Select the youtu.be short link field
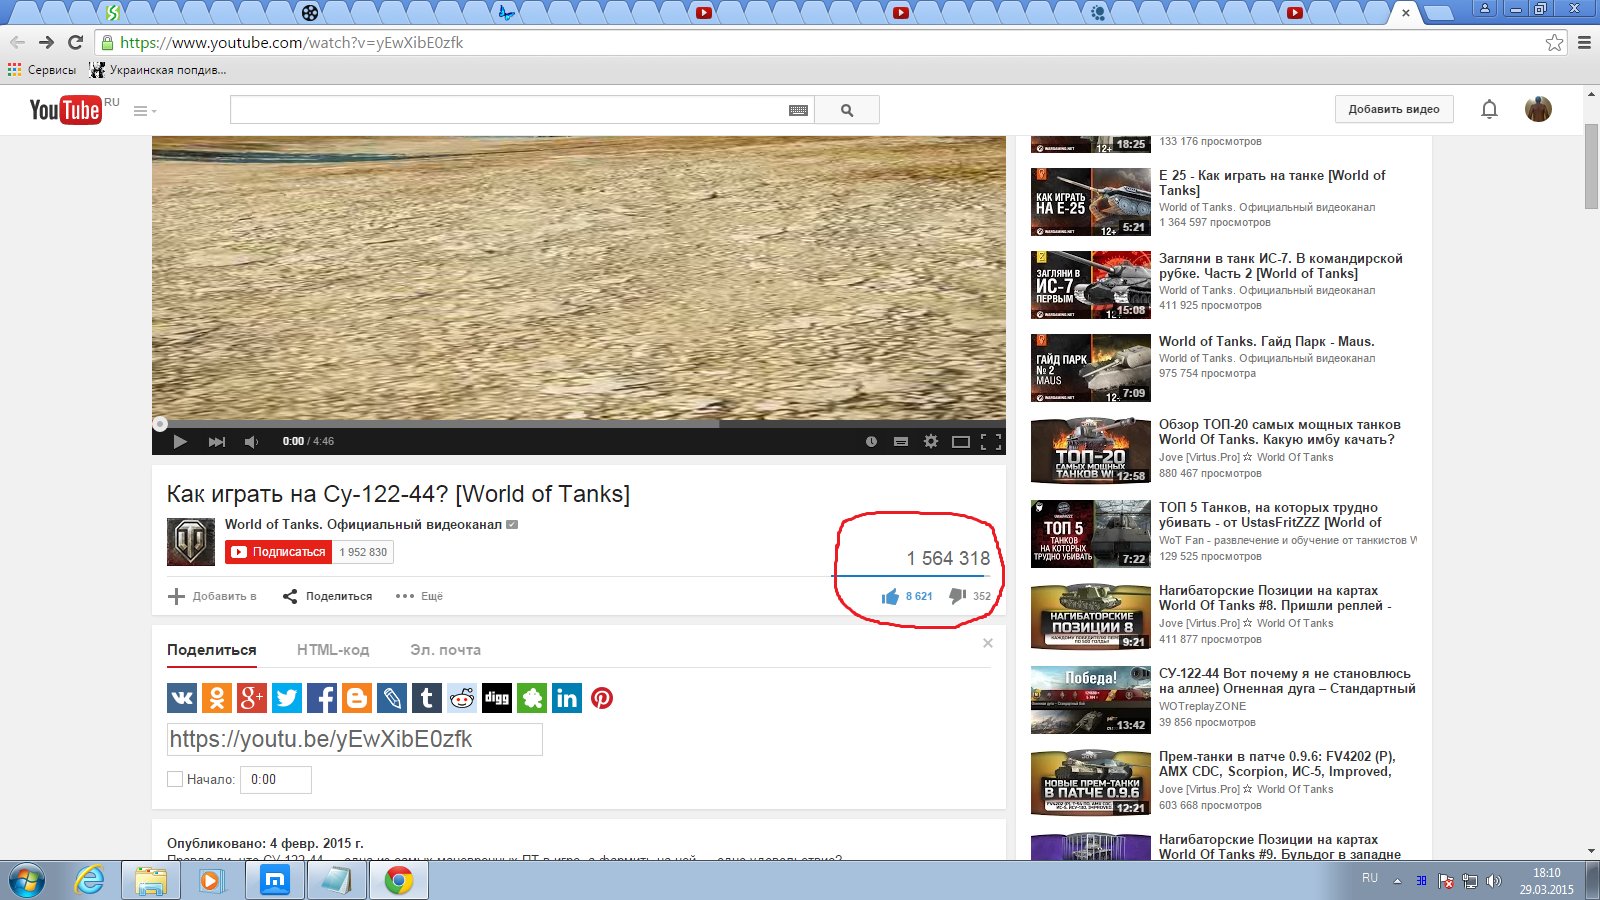This screenshot has height=900, width=1600. pos(355,739)
